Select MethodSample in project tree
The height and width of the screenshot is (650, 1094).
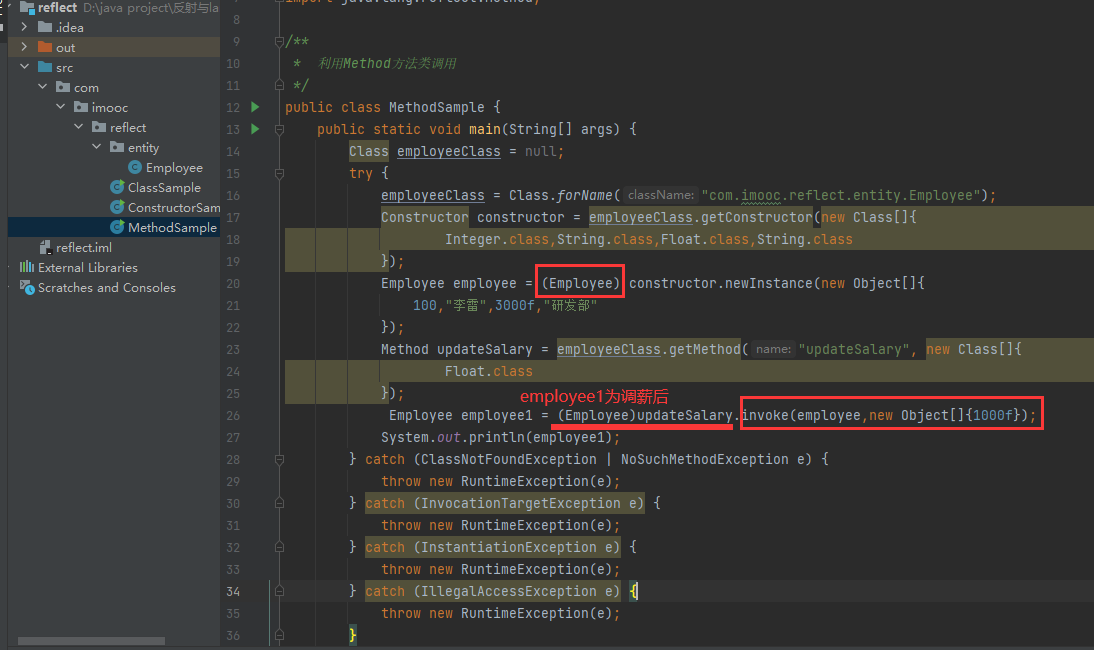click(172, 228)
